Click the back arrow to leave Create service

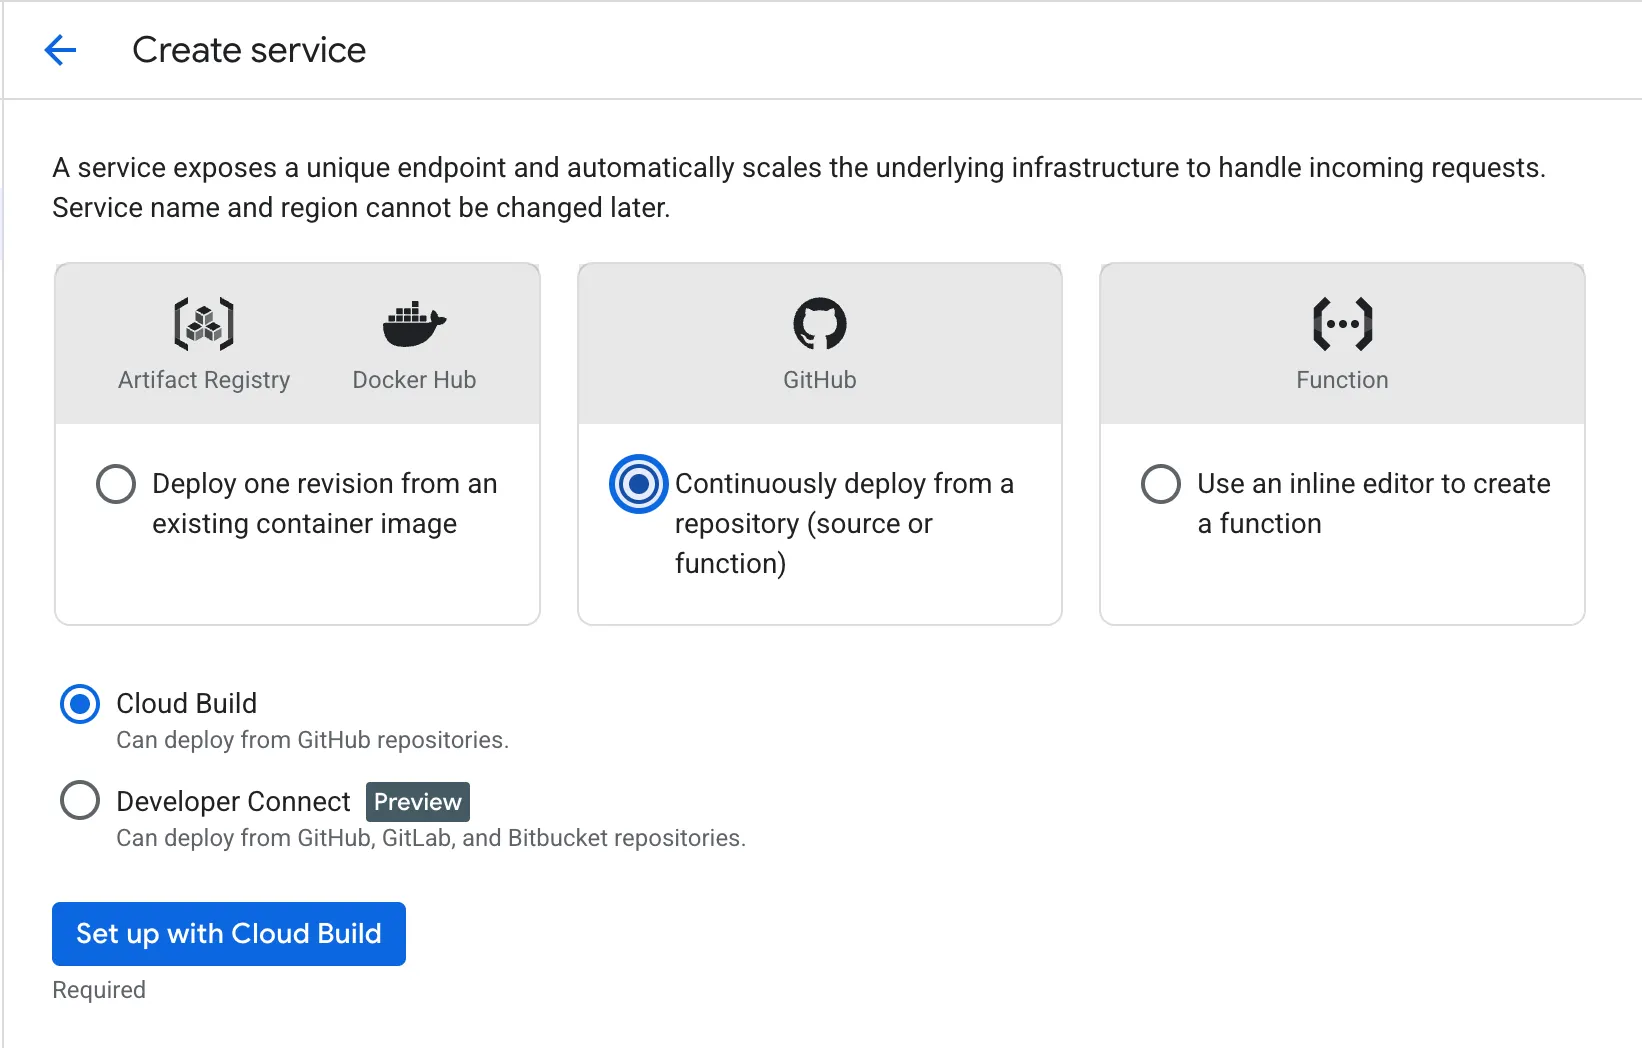(60, 50)
